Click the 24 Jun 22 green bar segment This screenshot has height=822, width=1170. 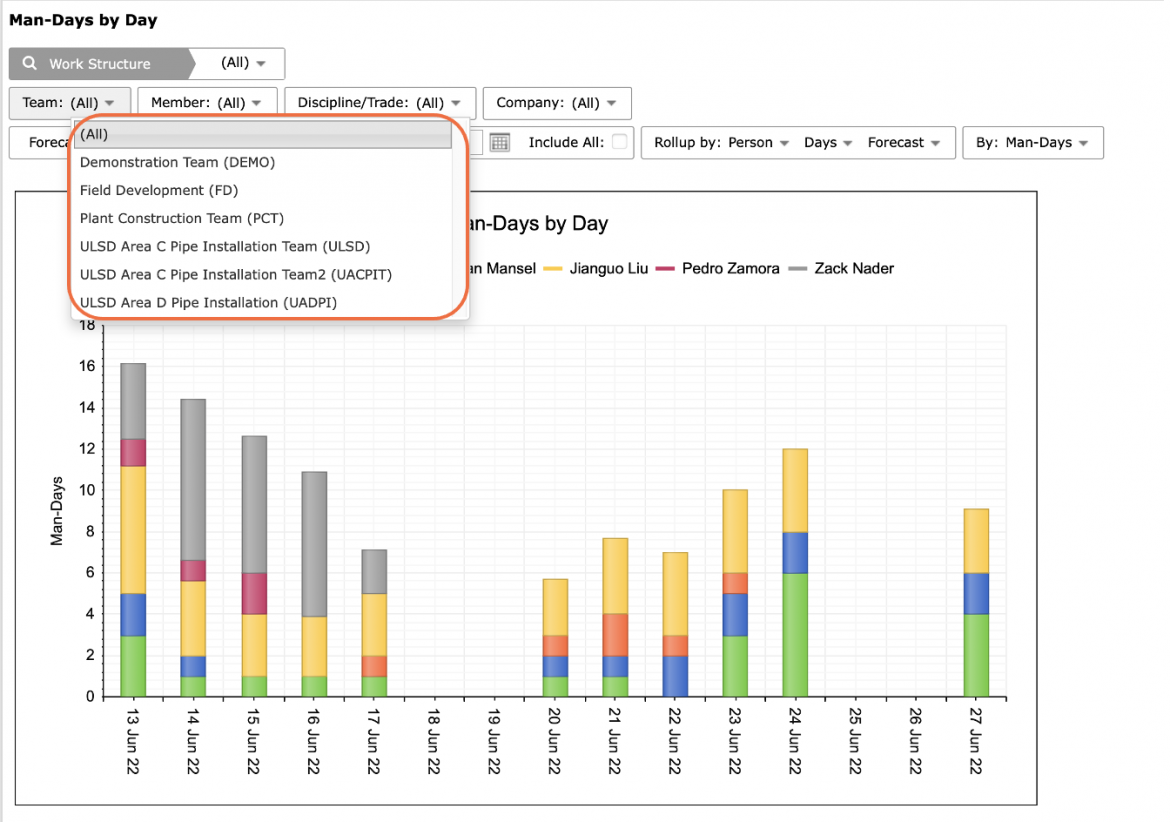(795, 635)
